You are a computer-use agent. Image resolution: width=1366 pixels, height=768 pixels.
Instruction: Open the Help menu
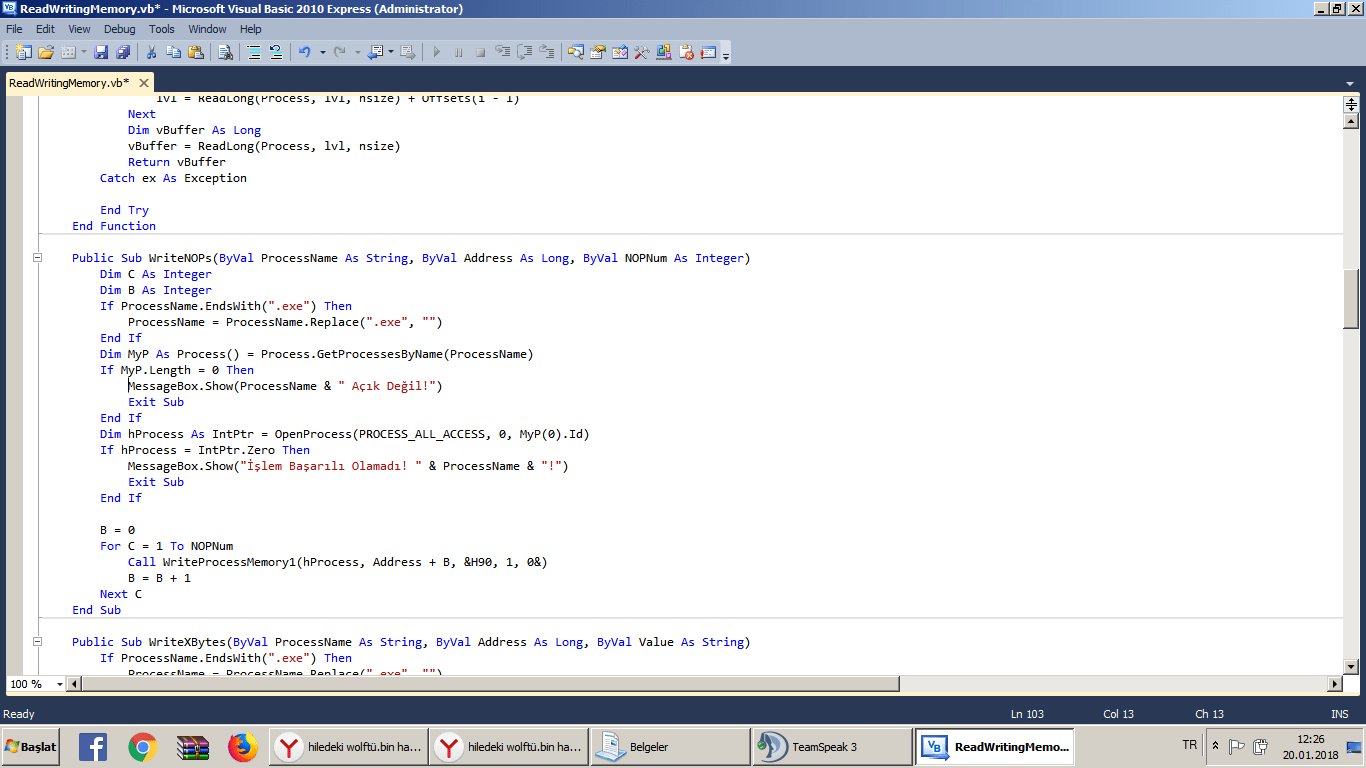251,29
